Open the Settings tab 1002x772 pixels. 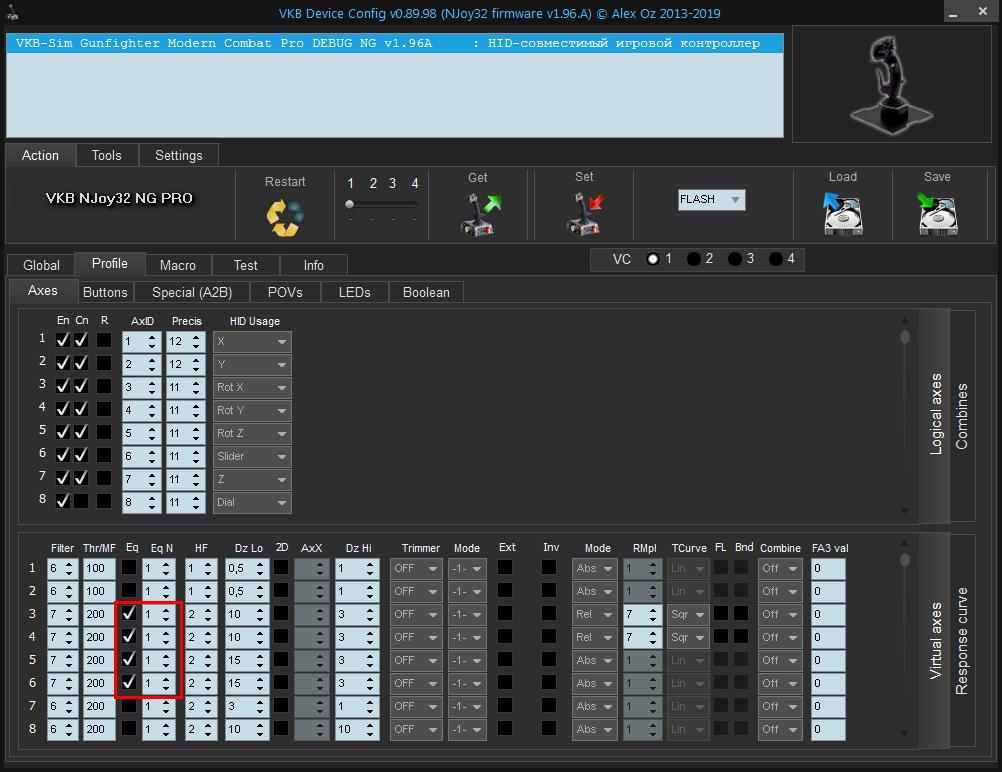tap(179, 155)
